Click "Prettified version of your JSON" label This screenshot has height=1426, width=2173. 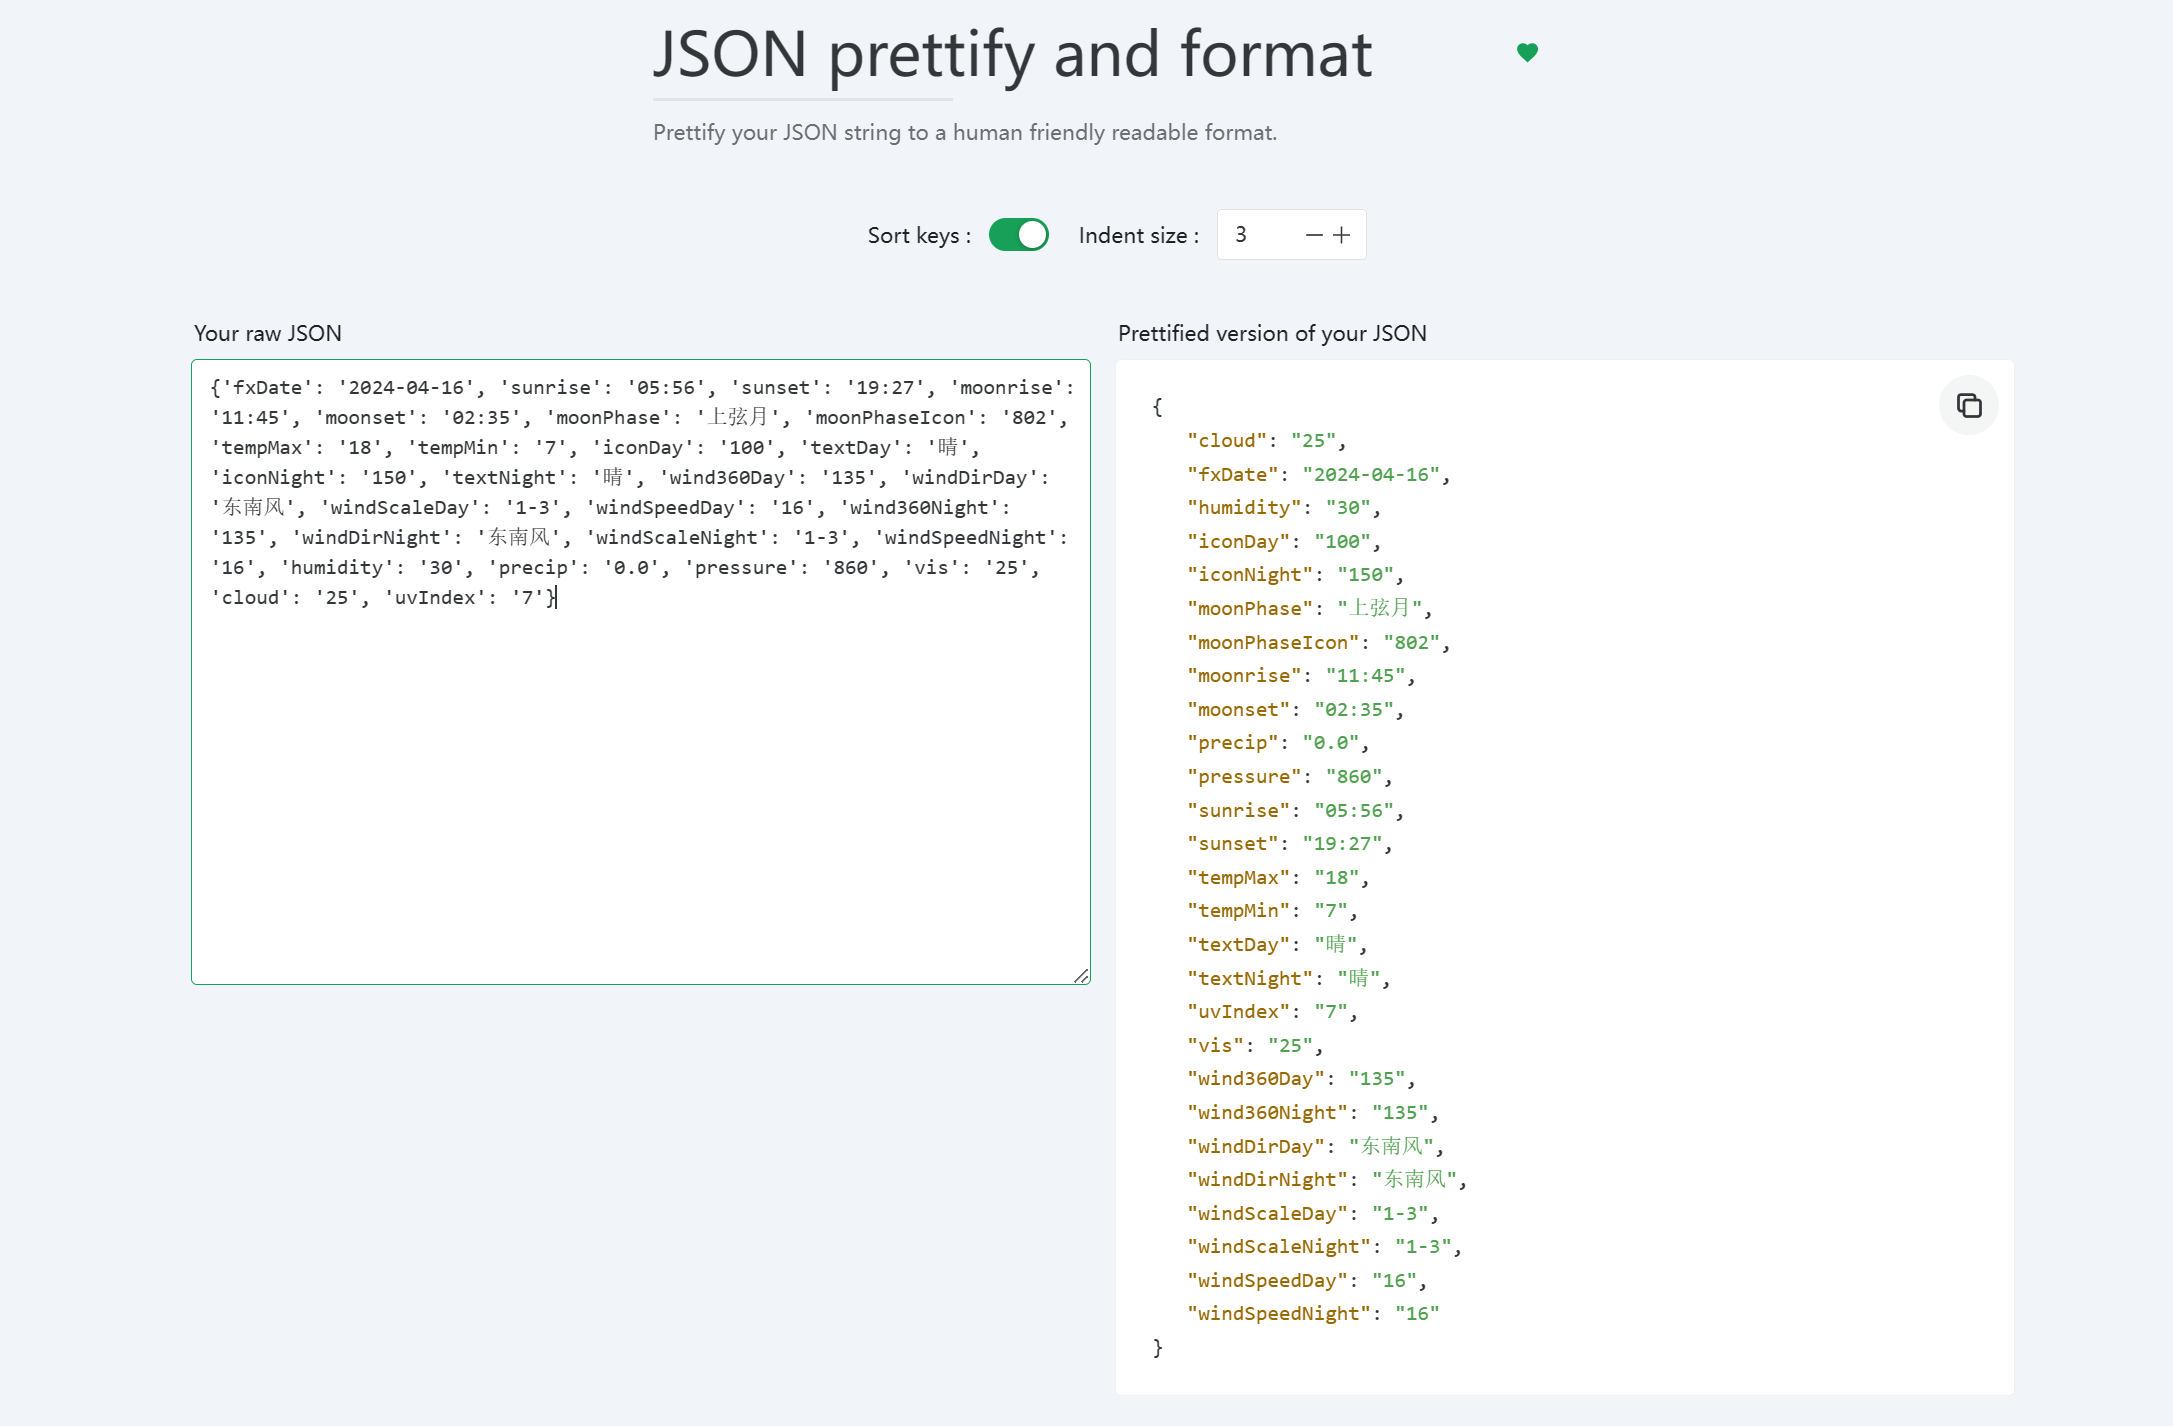coord(1272,333)
